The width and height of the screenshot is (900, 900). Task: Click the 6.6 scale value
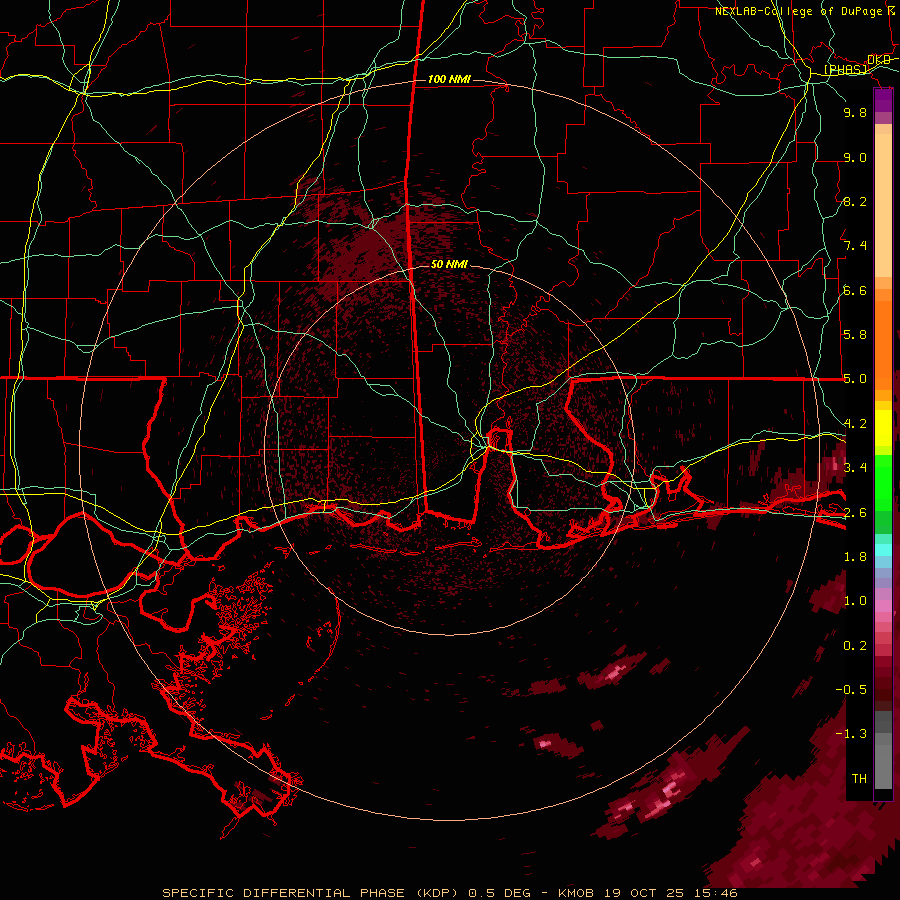(855, 290)
